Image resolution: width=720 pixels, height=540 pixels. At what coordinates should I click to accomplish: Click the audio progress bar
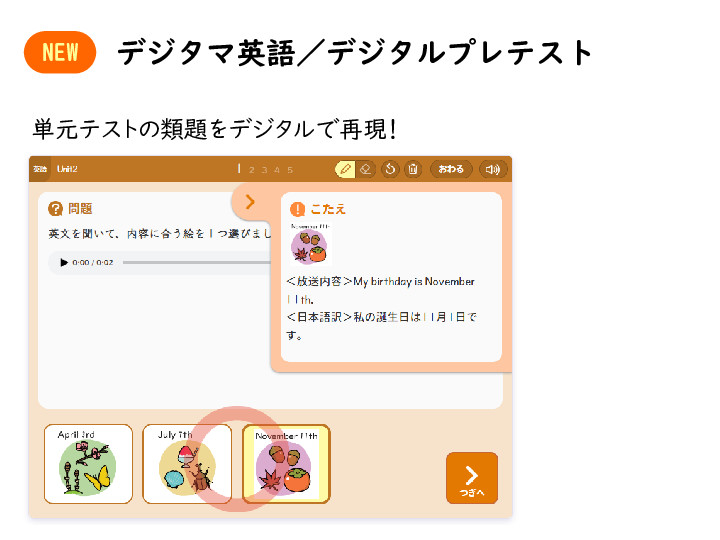197,263
